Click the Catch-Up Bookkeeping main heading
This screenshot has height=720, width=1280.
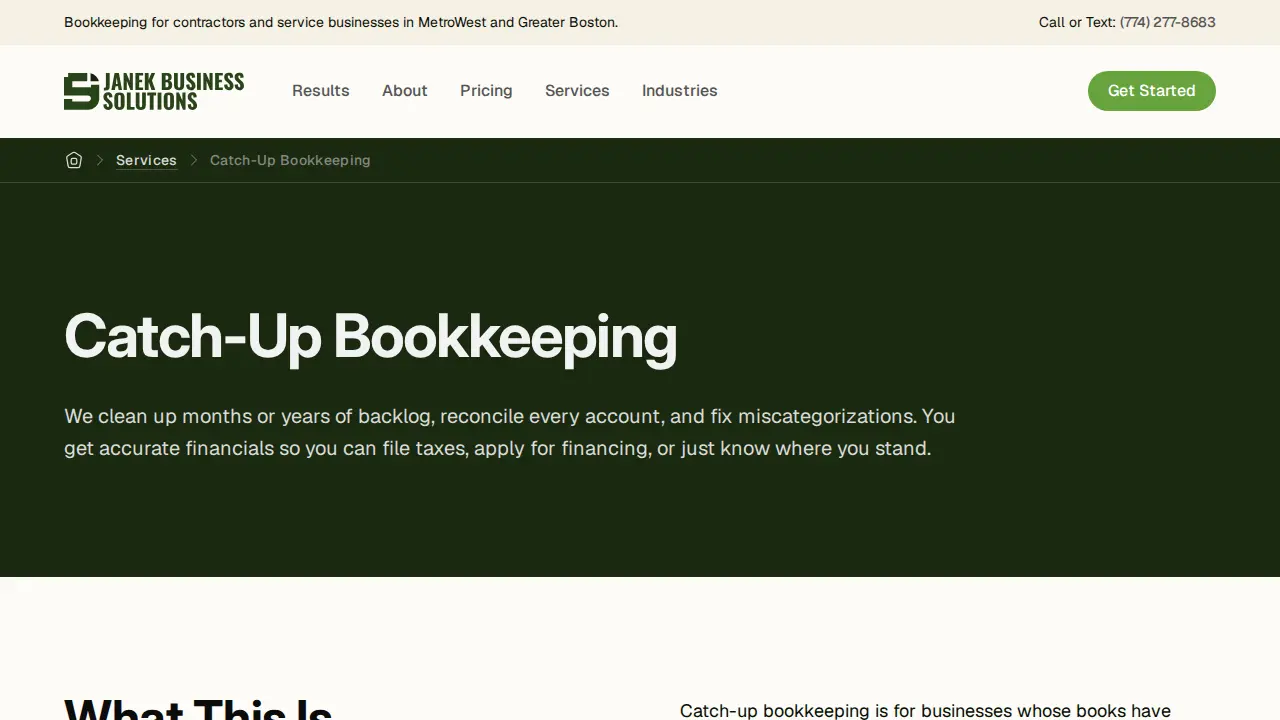pyautogui.click(x=371, y=336)
